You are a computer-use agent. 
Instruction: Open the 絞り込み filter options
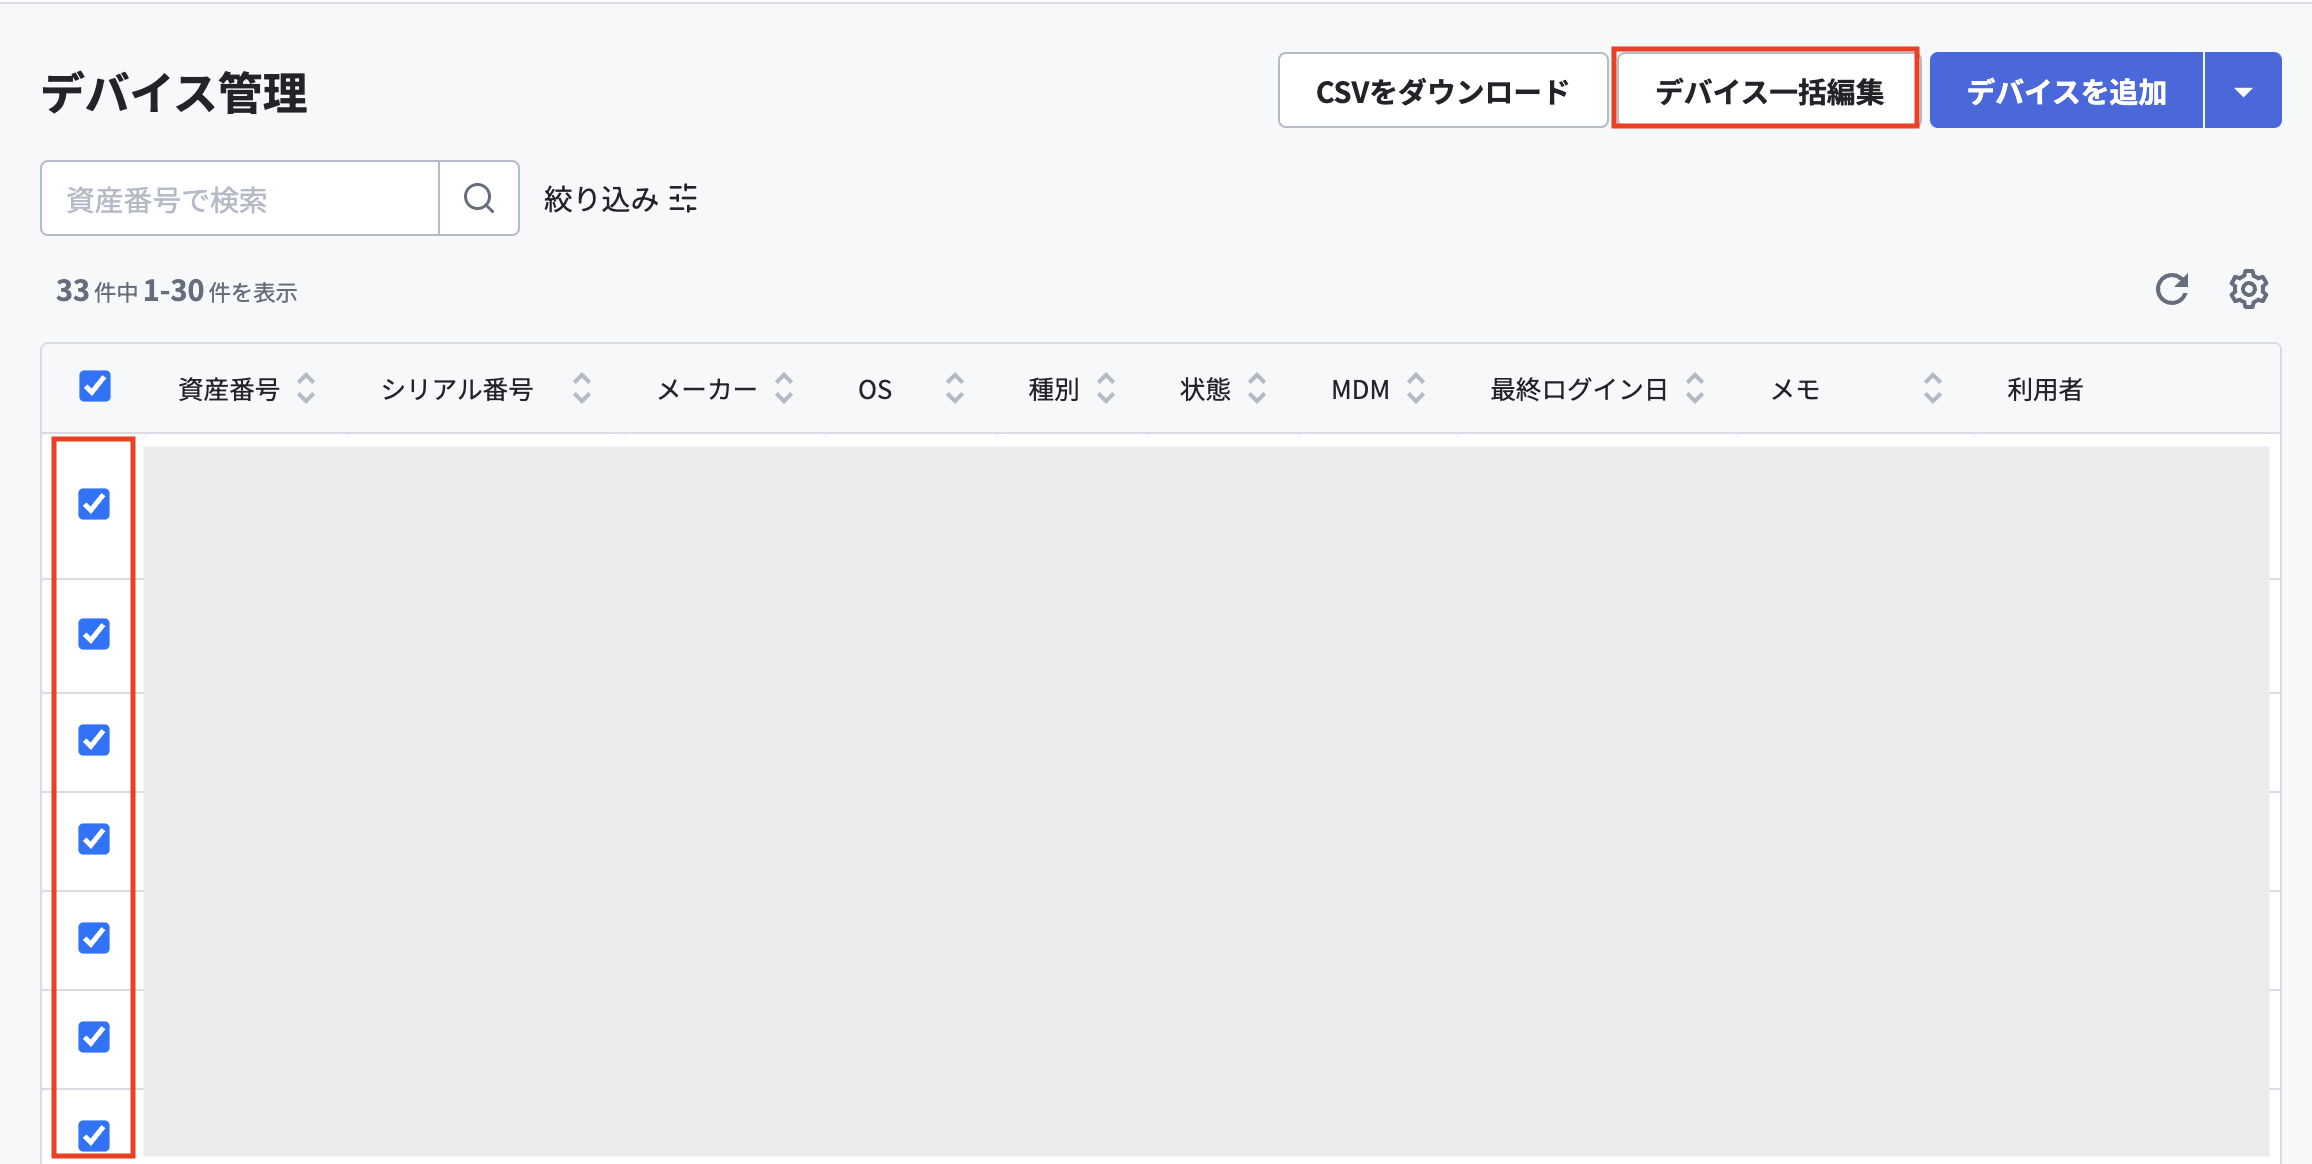click(x=620, y=199)
